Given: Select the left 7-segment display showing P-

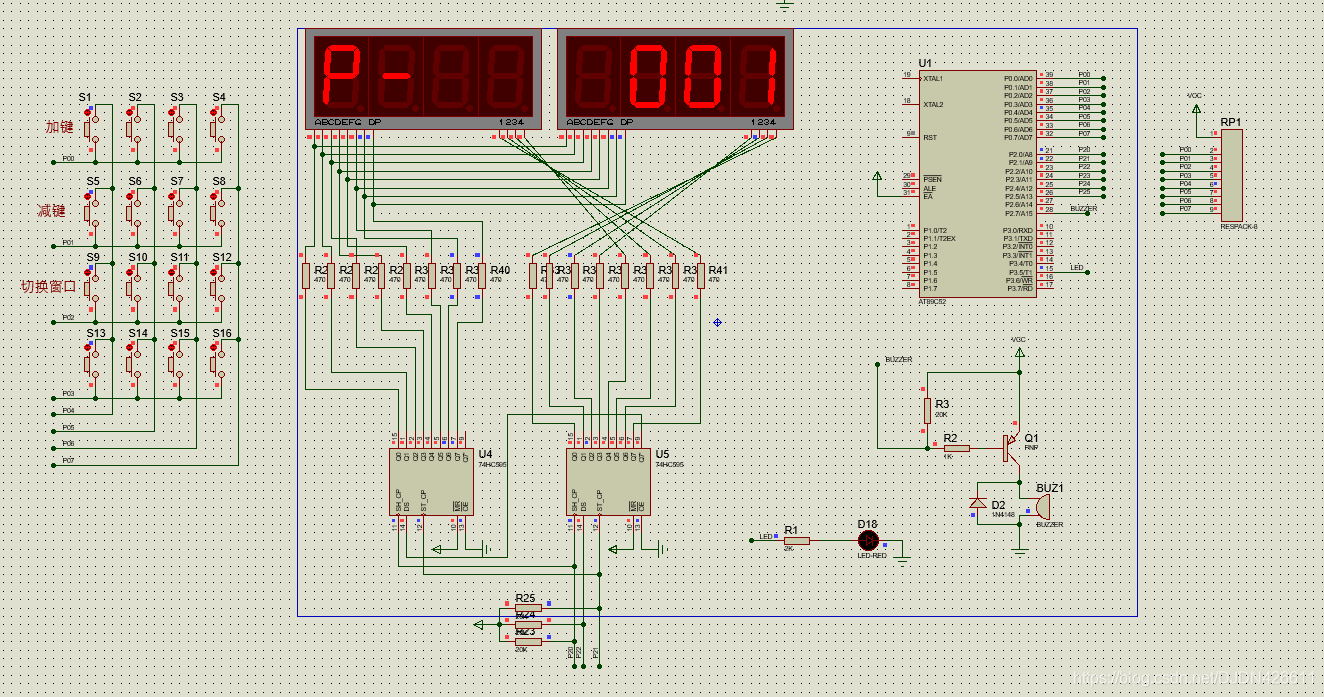Looking at the screenshot, I should pyautogui.click(x=421, y=79).
